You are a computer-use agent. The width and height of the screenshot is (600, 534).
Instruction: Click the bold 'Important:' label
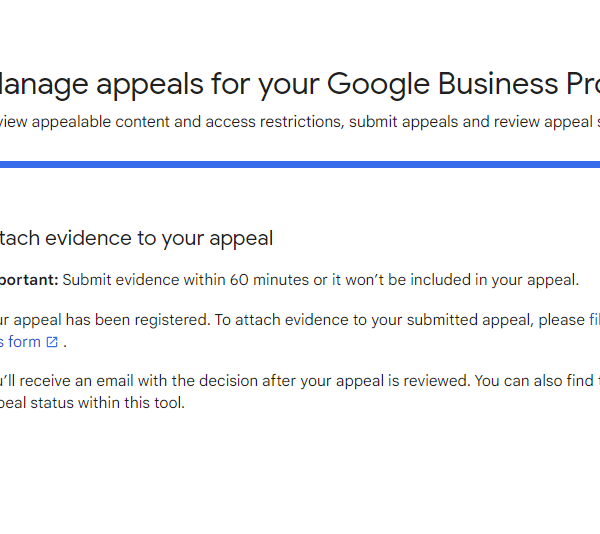(x=29, y=280)
